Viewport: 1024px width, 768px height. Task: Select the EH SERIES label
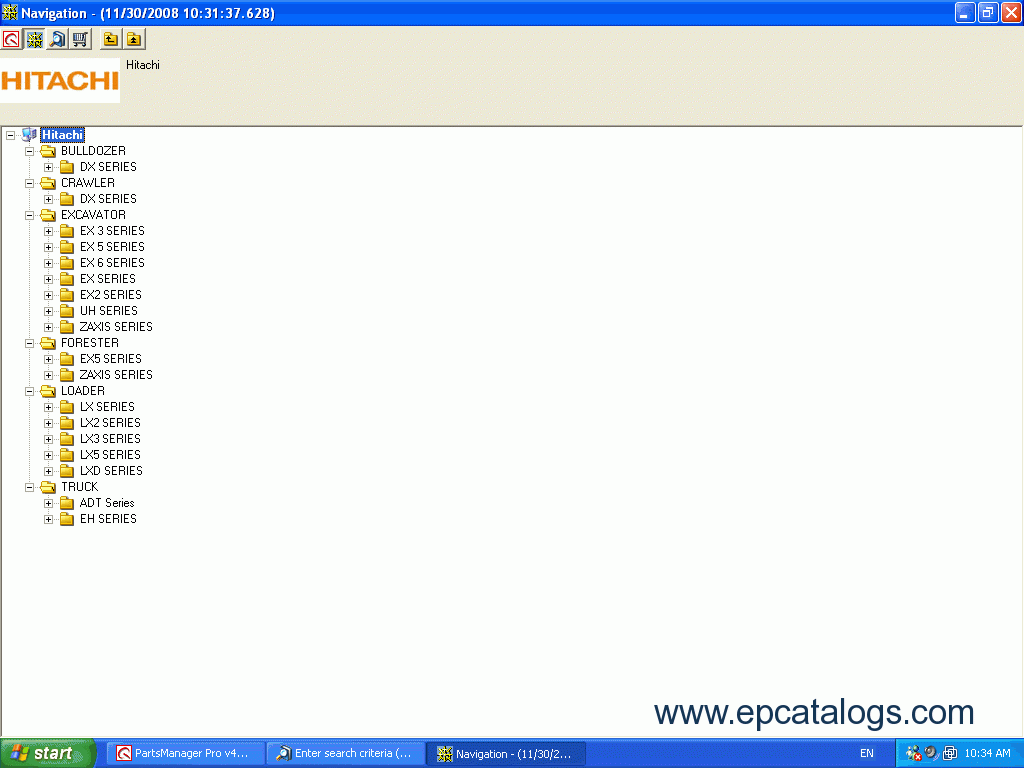tap(108, 519)
